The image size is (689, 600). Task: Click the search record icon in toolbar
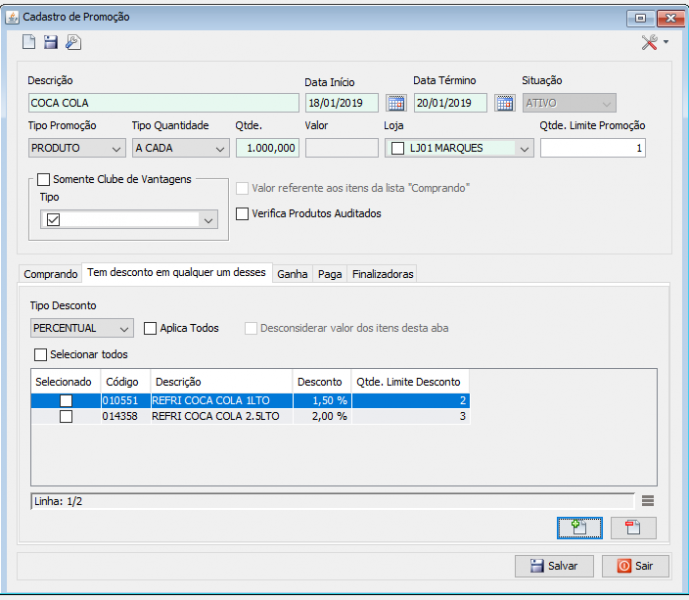[x=73, y=42]
